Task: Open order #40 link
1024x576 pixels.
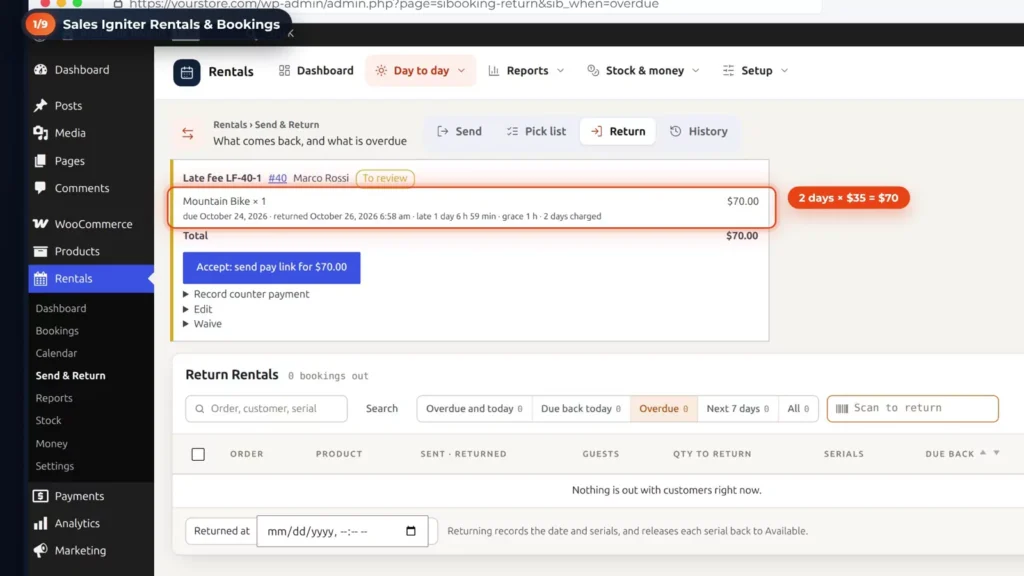Action: tap(278, 178)
